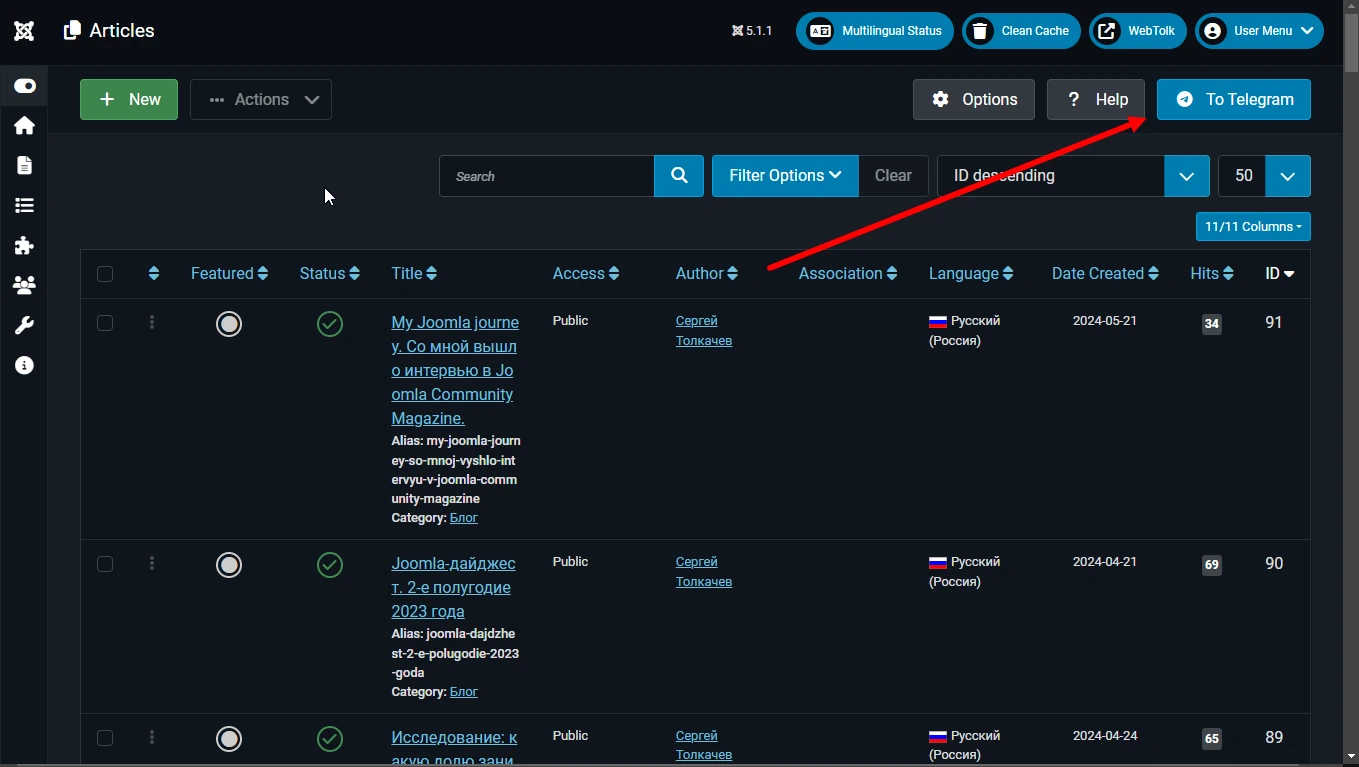This screenshot has height=767, width=1359.
Task: Sort by Language column header
Action: pos(971,273)
